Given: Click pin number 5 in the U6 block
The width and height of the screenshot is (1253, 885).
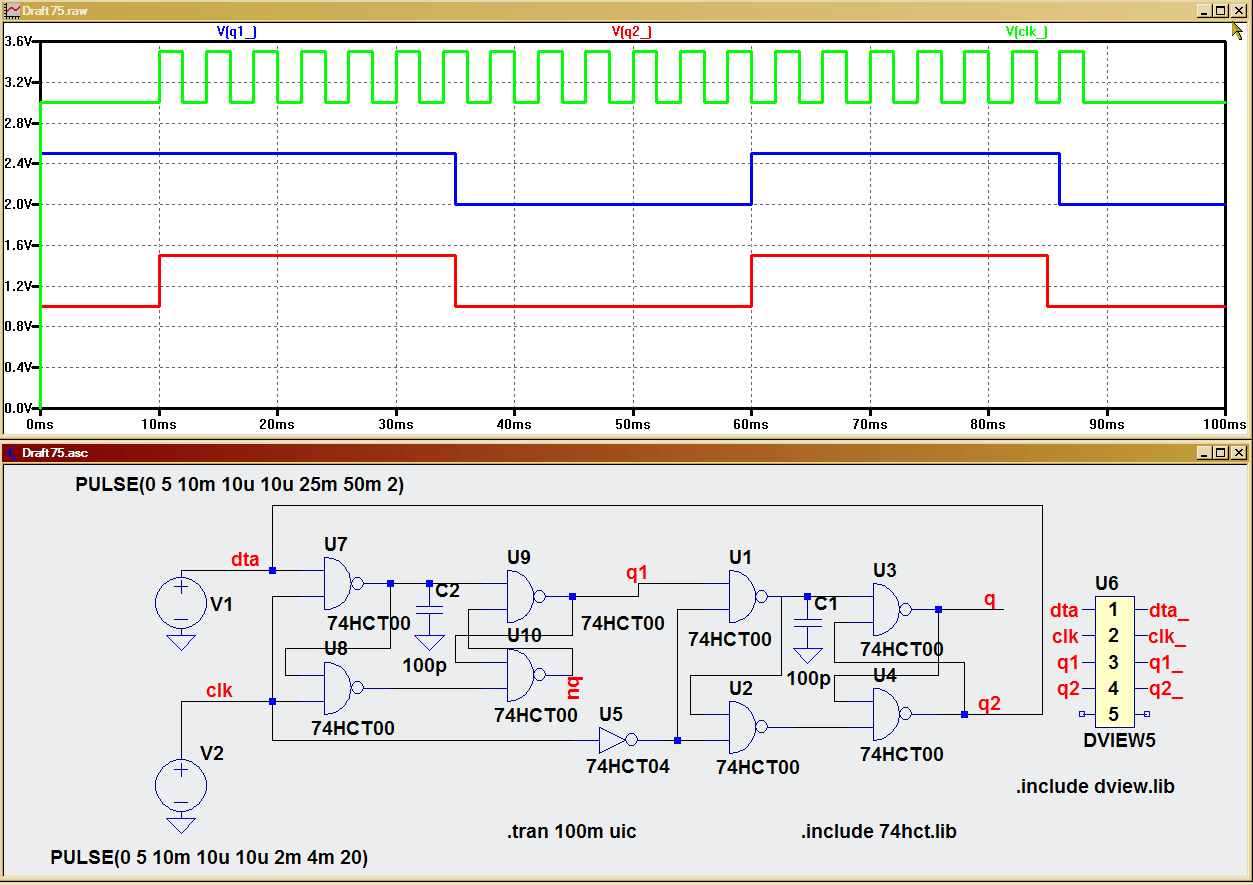Looking at the screenshot, I should tap(1113, 714).
